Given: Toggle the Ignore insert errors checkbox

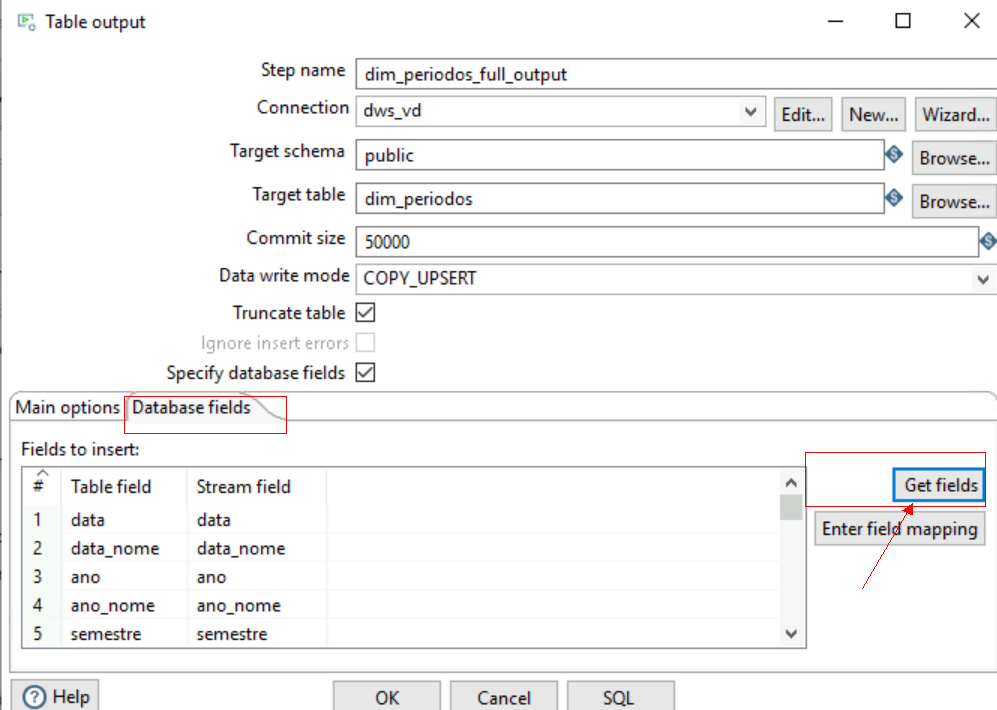Looking at the screenshot, I should [x=366, y=343].
